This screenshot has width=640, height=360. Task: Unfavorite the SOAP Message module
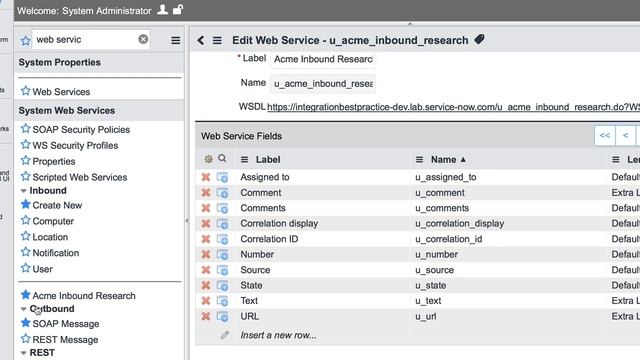[26, 323]
